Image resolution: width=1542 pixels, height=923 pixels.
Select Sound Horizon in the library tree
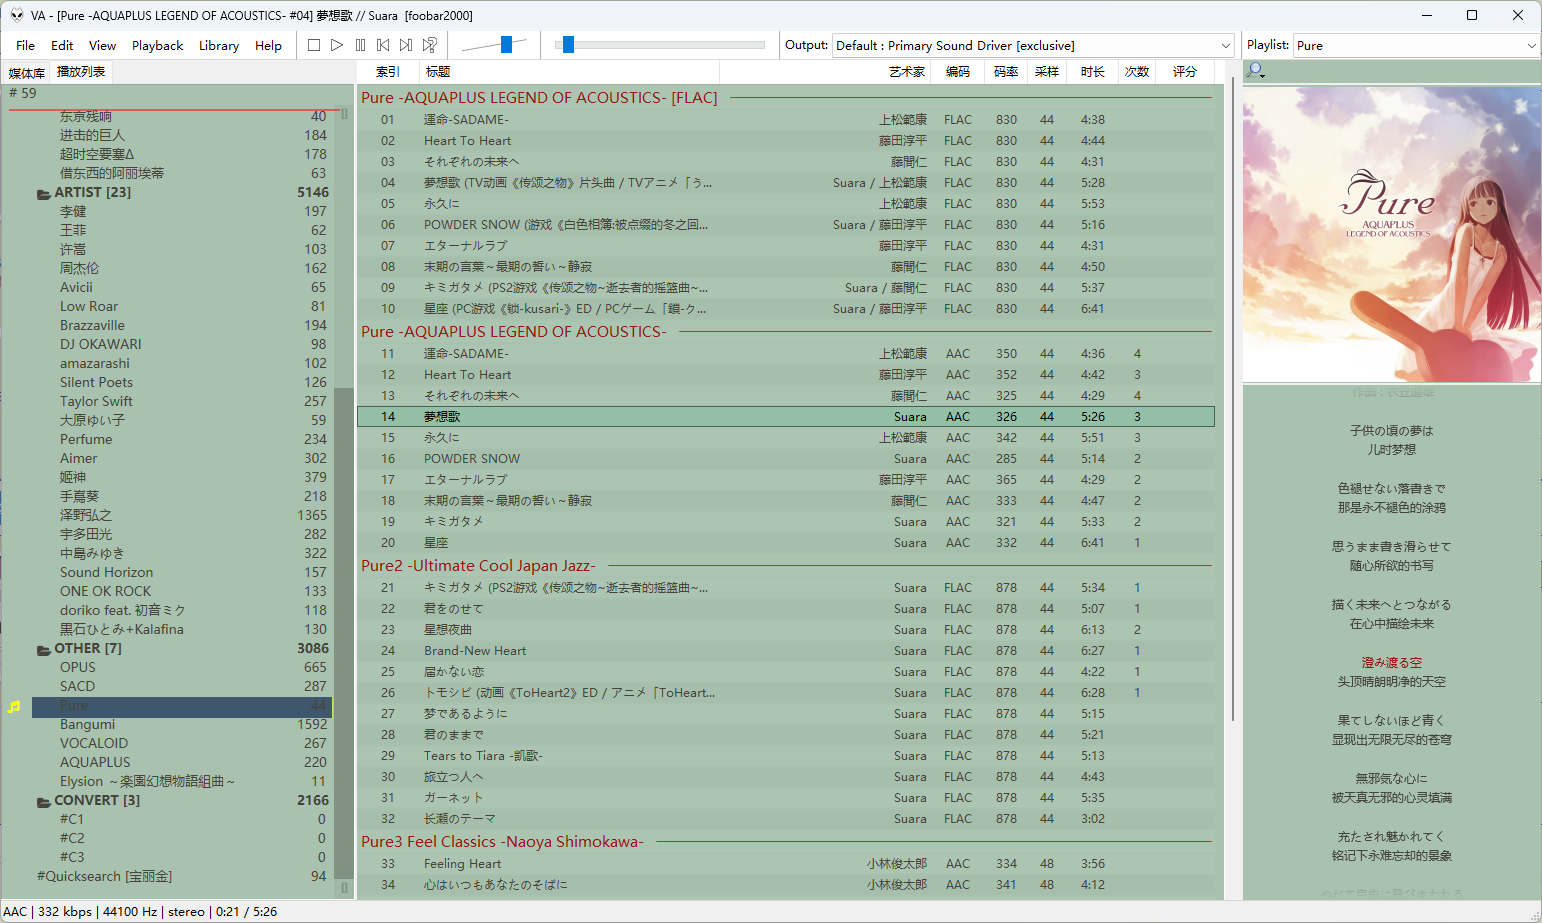106,573
